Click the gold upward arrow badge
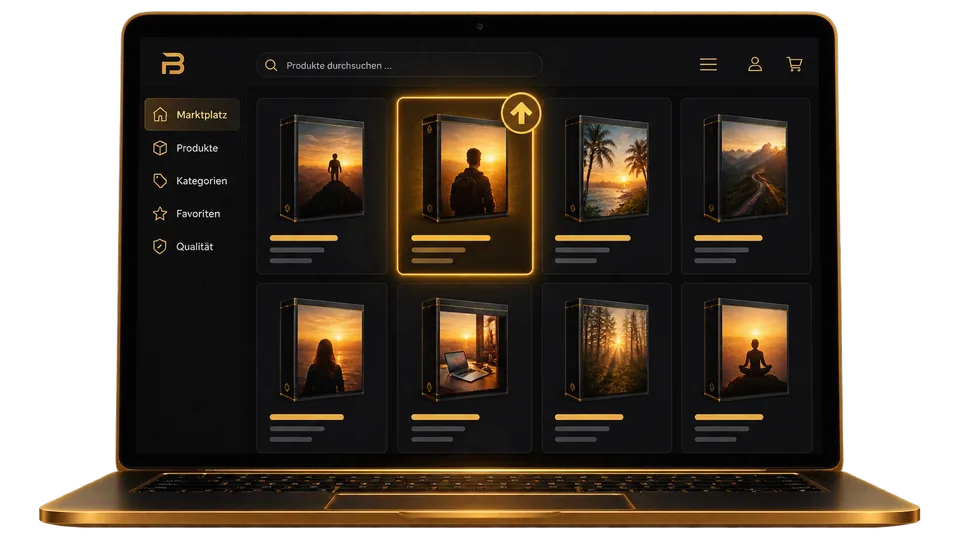This screenshot has height=540, width=960. pyautogui.click(x=521, y=113)
